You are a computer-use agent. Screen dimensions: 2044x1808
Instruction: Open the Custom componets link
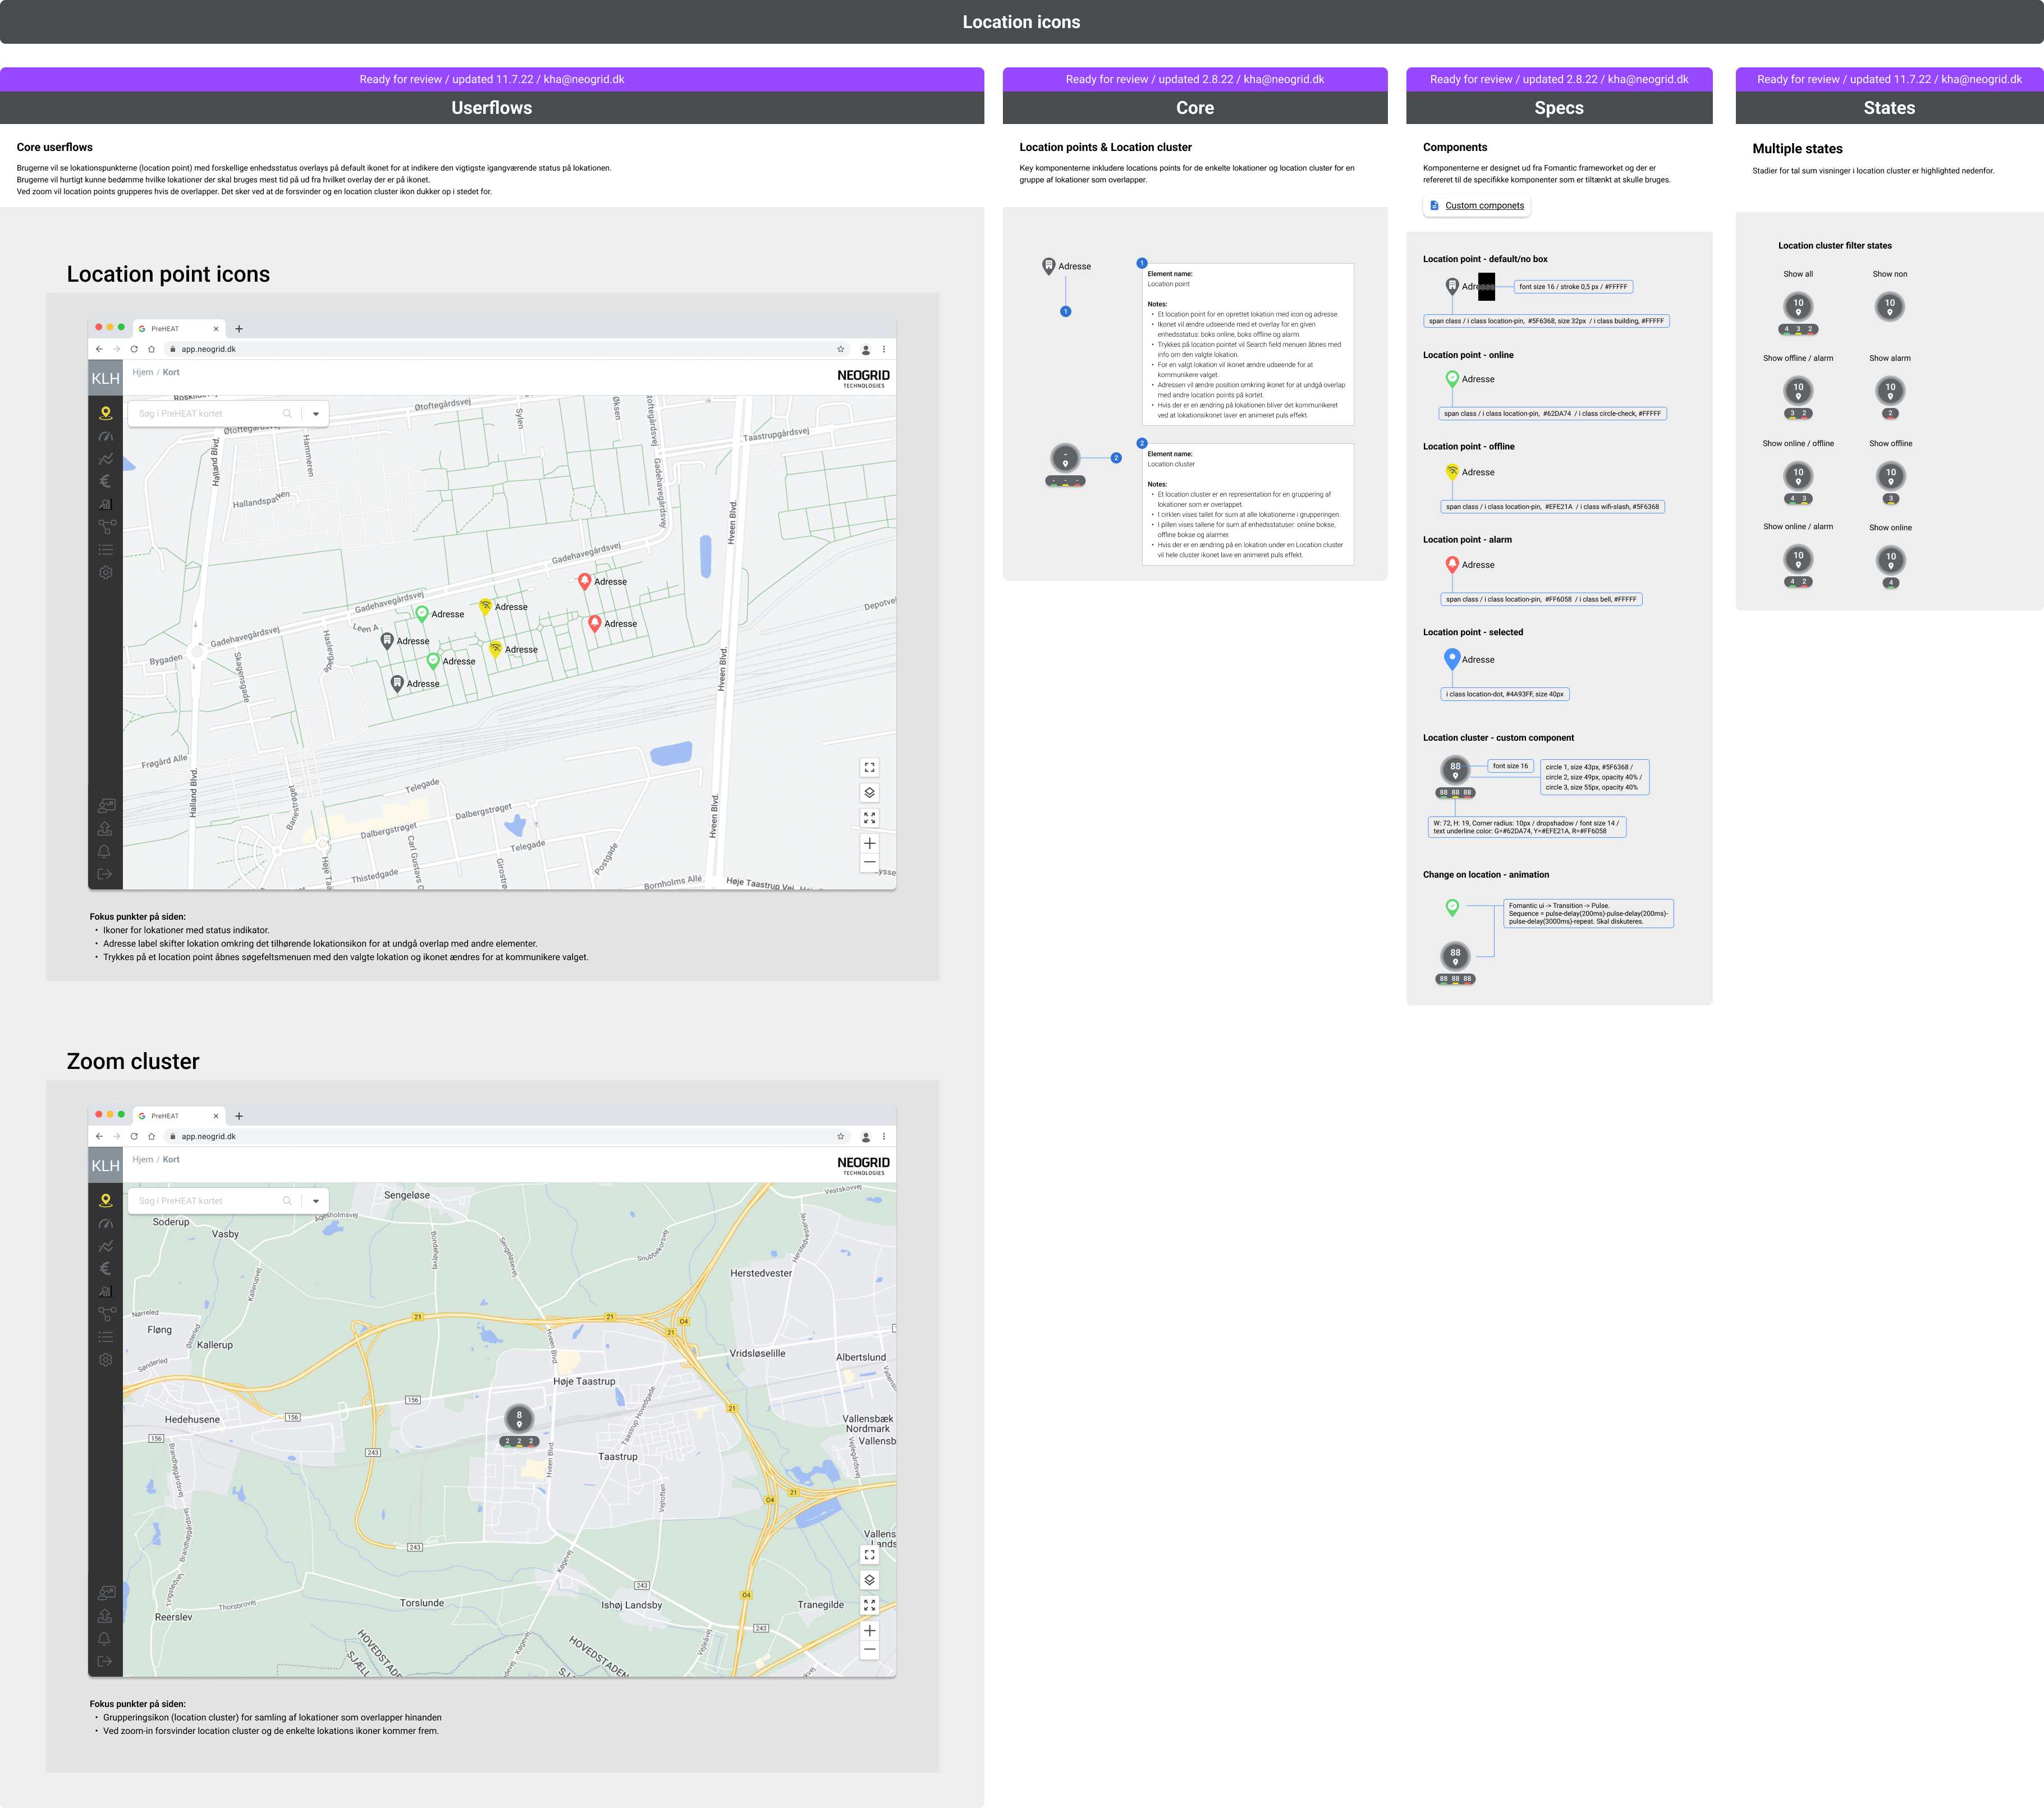[1484, 206]
